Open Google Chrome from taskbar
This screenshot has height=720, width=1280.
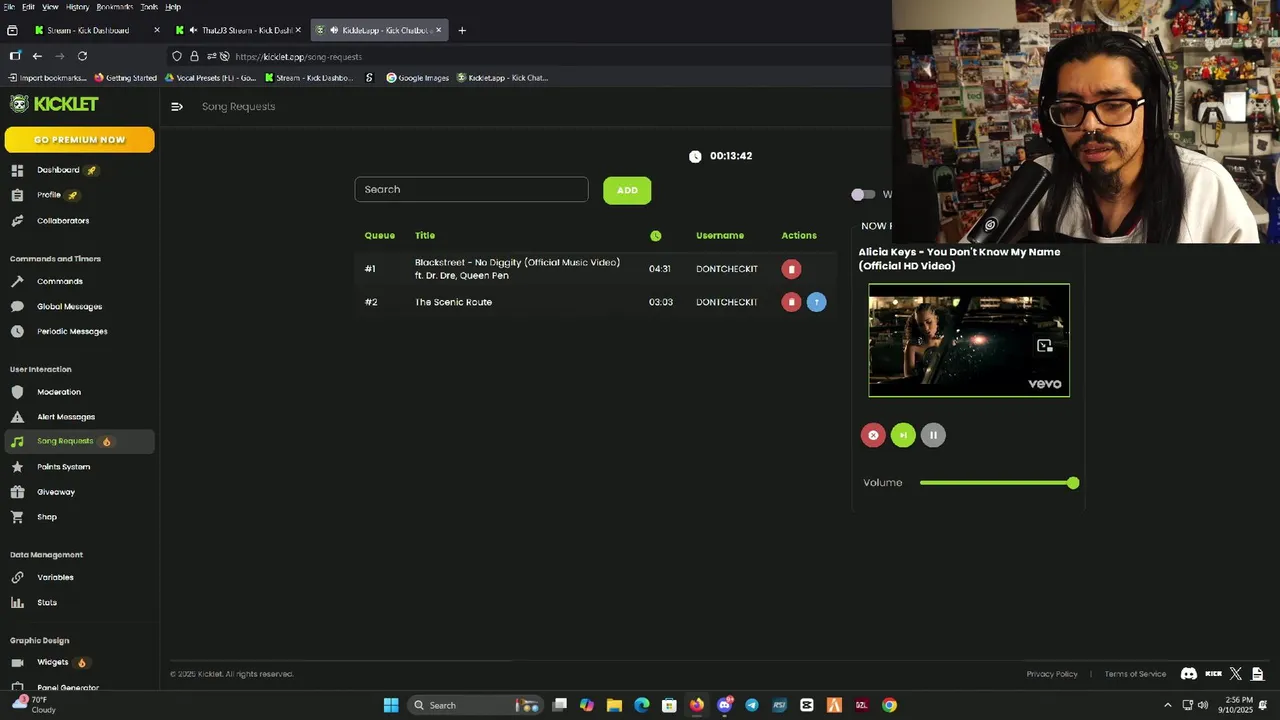click(889, 705)
